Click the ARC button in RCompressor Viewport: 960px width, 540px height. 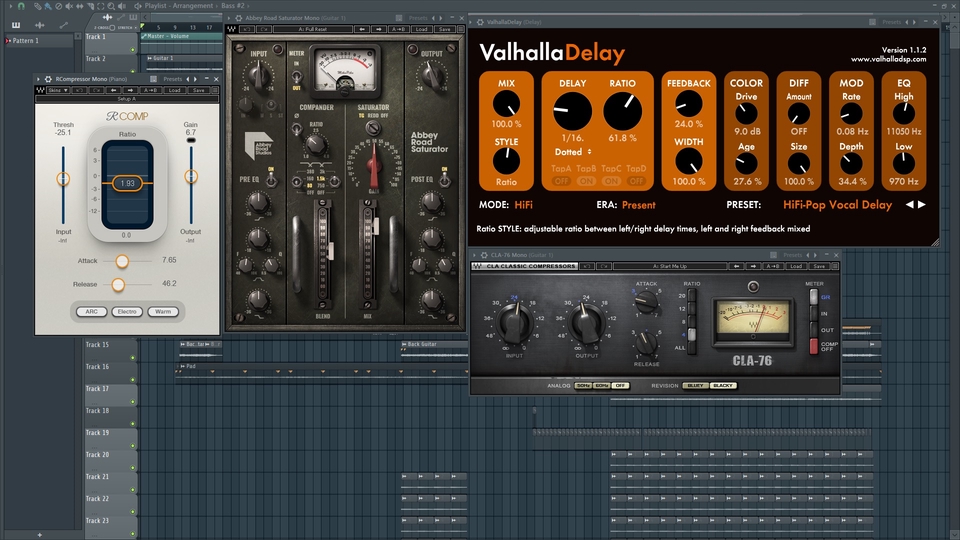[91, 312]
